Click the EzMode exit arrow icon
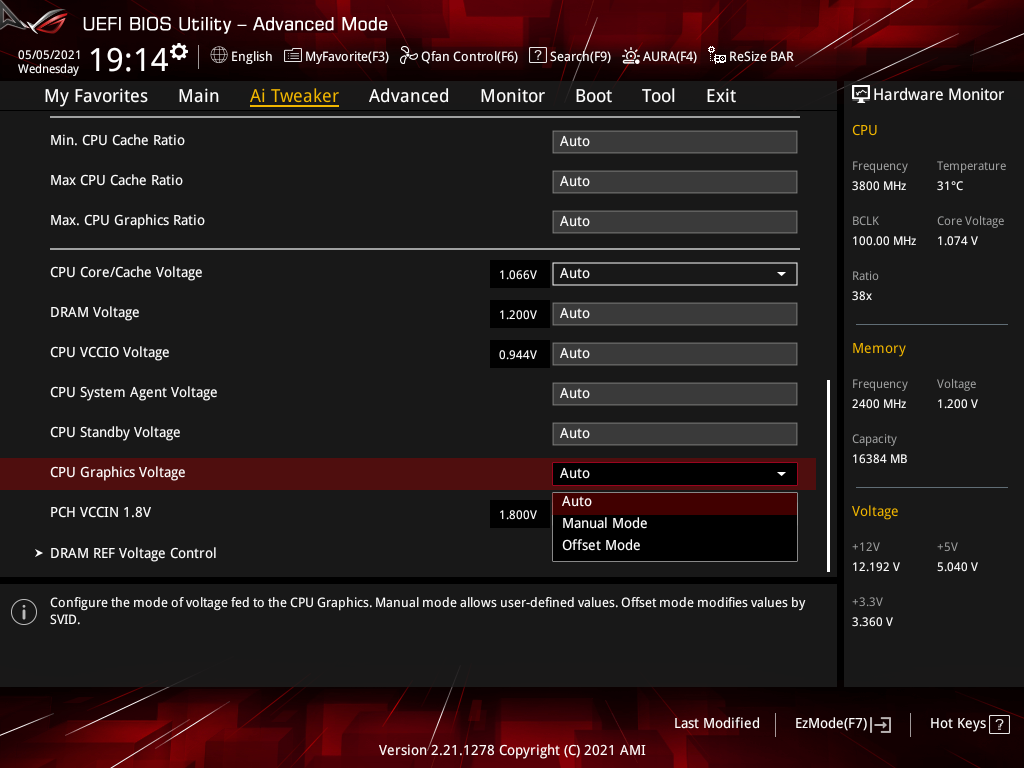The width and height of the screenshot is (1024, 768). coord(881,724)
